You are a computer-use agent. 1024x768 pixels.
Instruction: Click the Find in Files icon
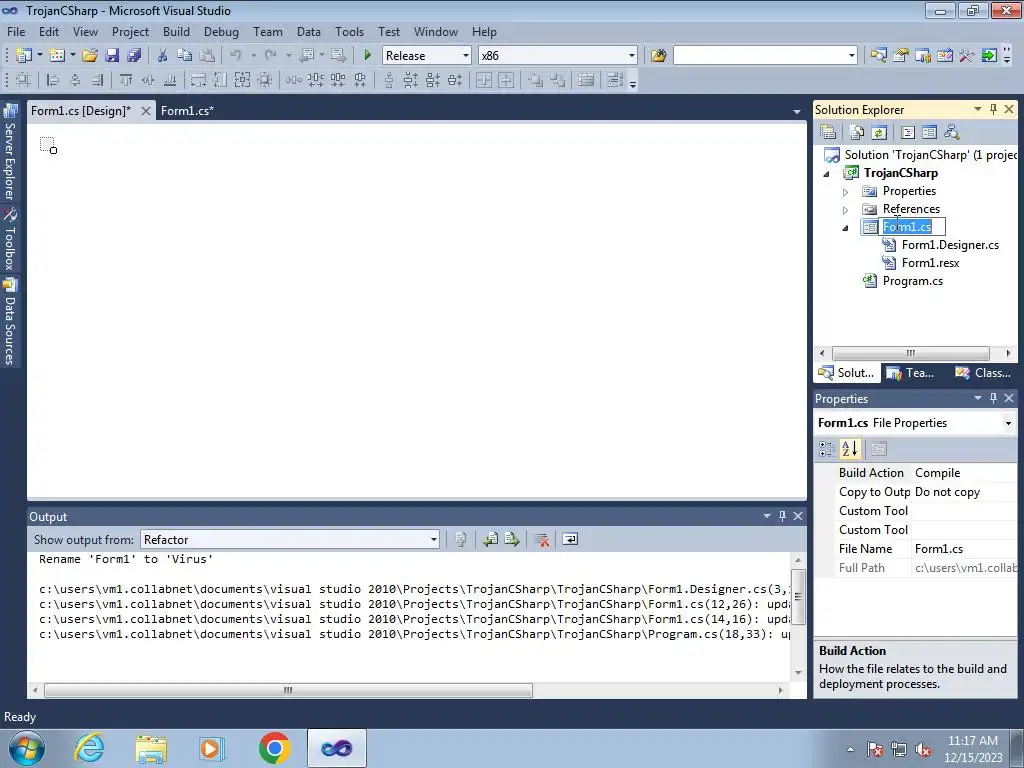tap(658, 56)
